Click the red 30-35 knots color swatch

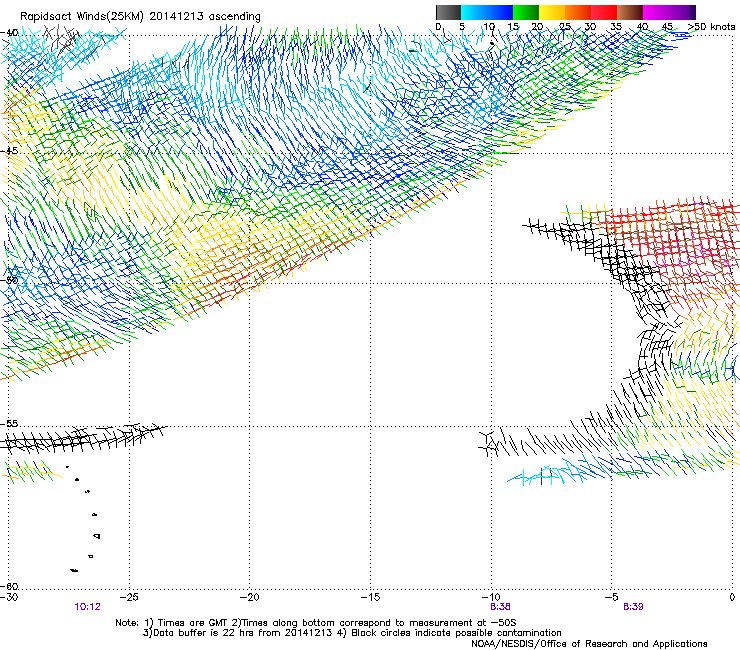coord(604,12)
